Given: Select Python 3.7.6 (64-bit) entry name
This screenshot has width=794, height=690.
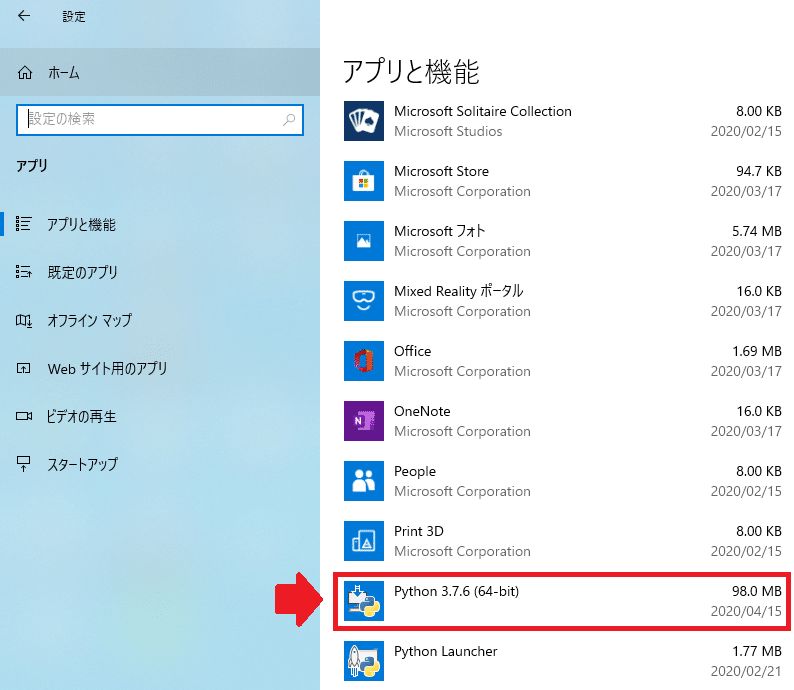Looking at the screenshot, I should 456,591.
